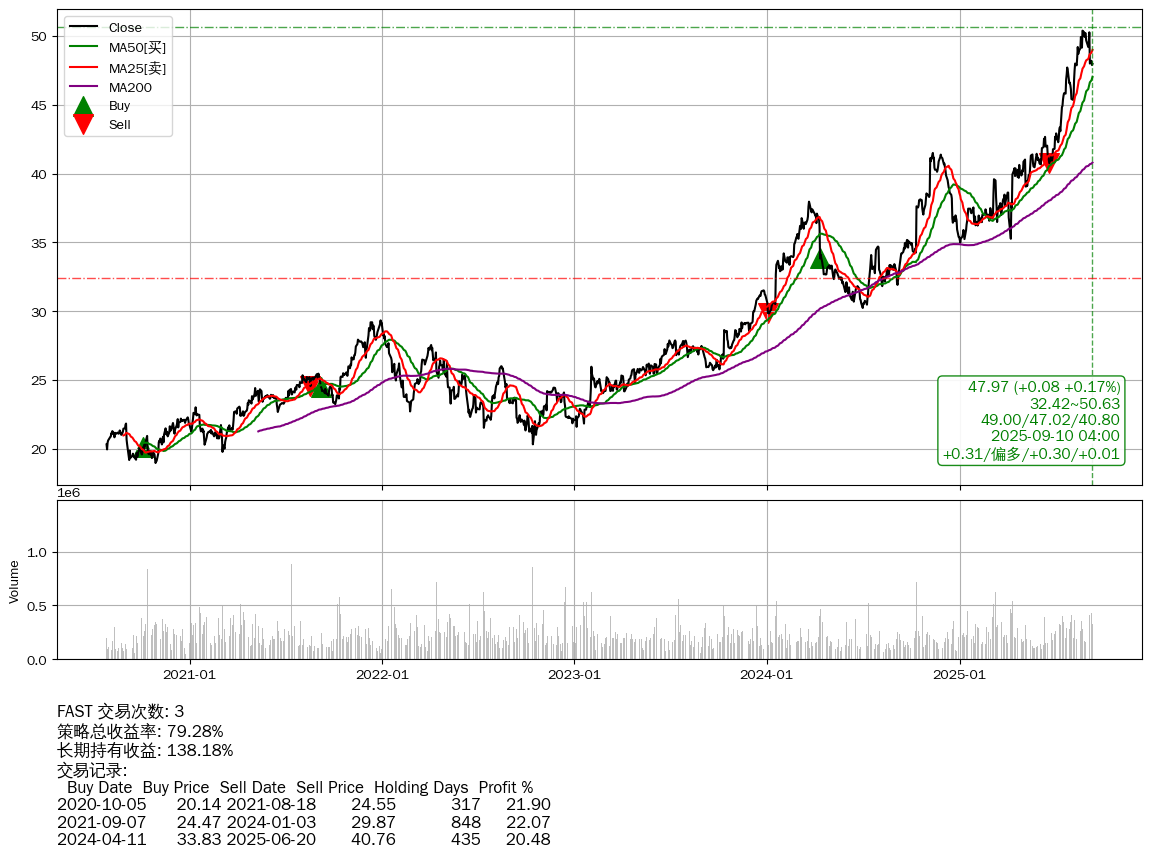Click the red sell marker at January 2024

(768, 312)
